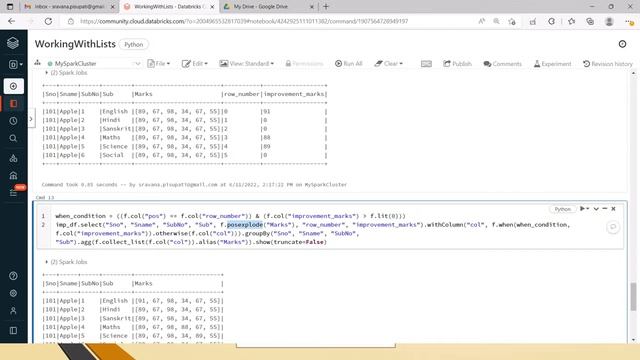Open the Clear dropdown menu

coord(389,64)
